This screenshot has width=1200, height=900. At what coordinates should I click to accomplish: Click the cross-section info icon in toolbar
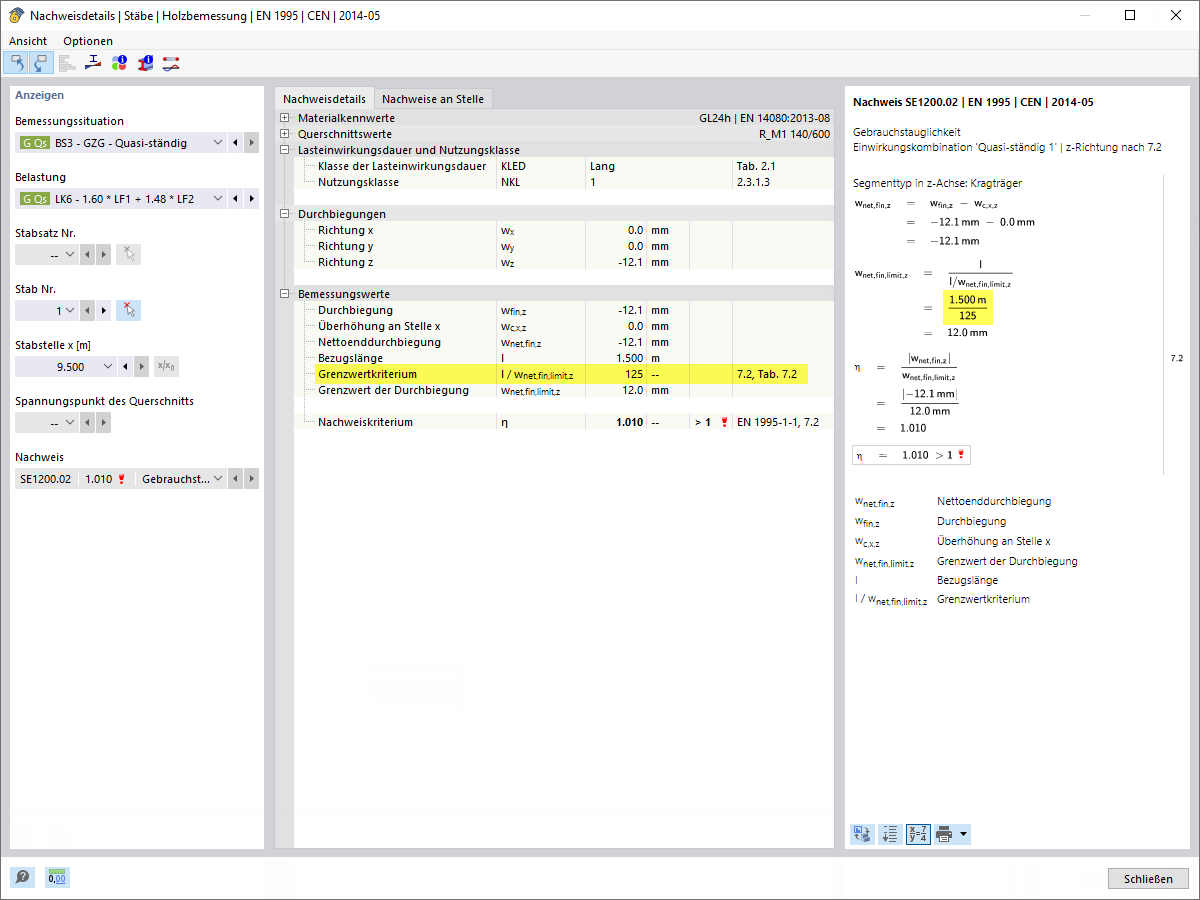tap(145, 63)
